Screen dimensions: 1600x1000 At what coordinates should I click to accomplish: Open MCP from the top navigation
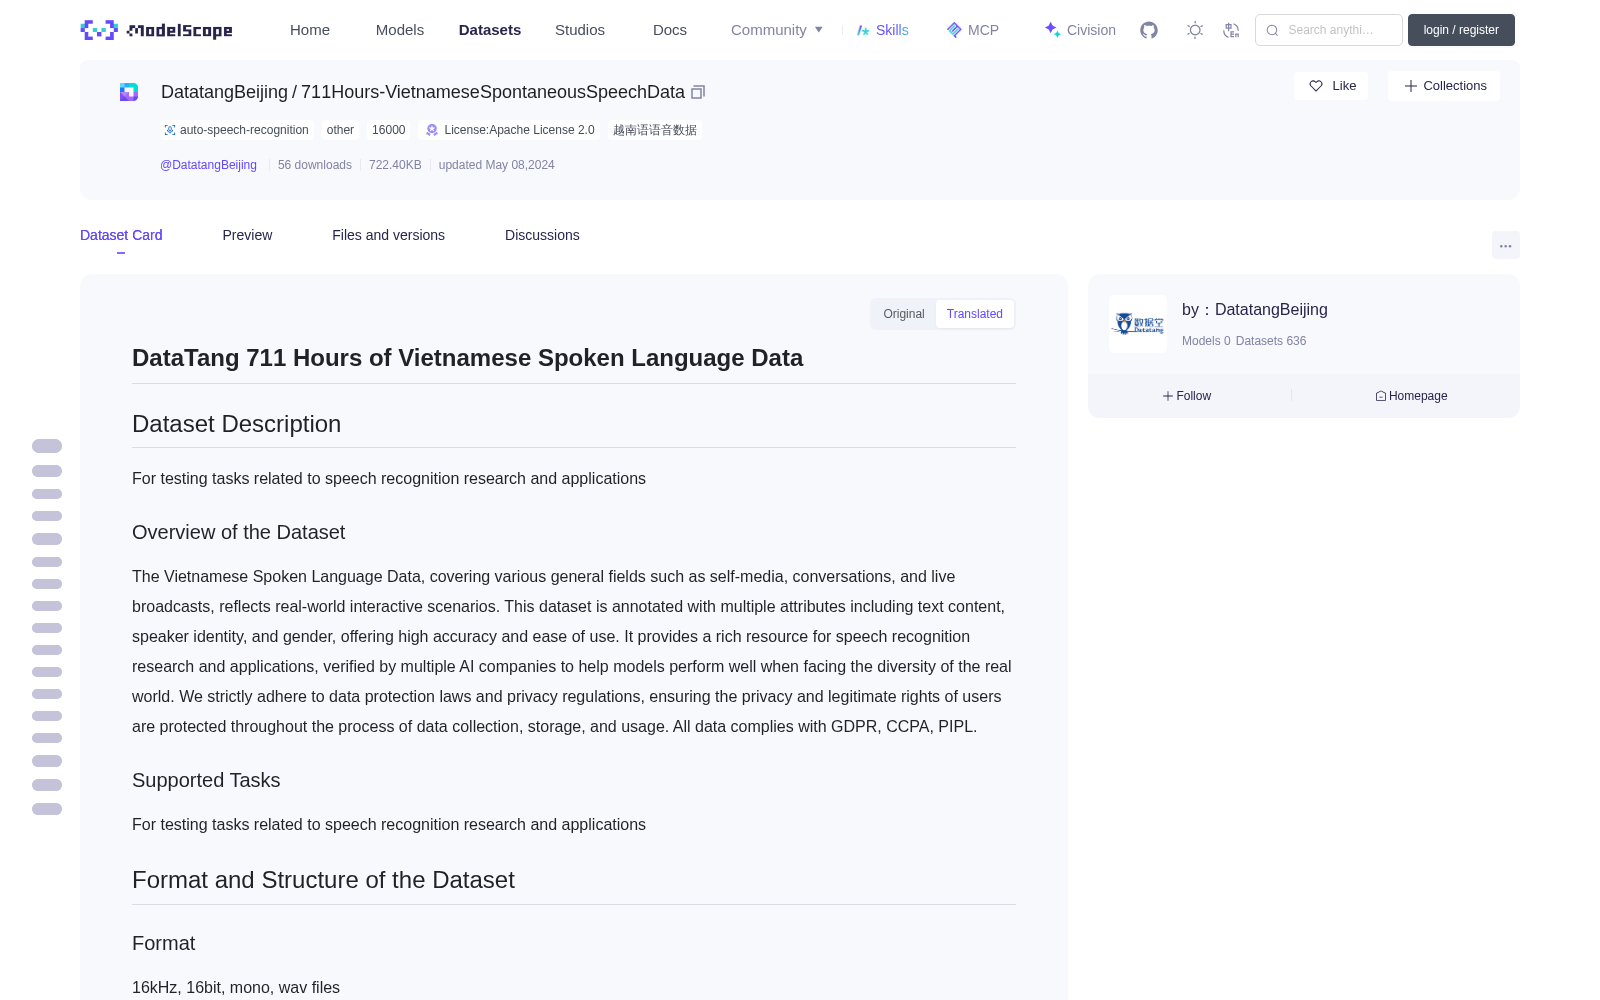point(973,30)
